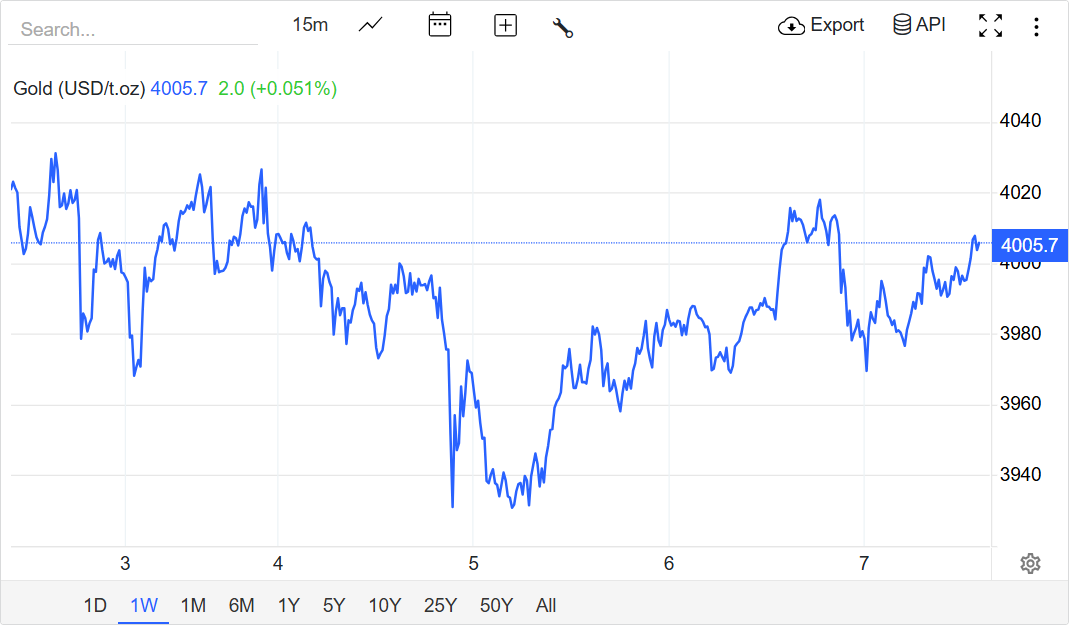Open chart settings gear icon
Image resolution: width=1069 pixels, height=625 pixels.
click(1030, 564)
